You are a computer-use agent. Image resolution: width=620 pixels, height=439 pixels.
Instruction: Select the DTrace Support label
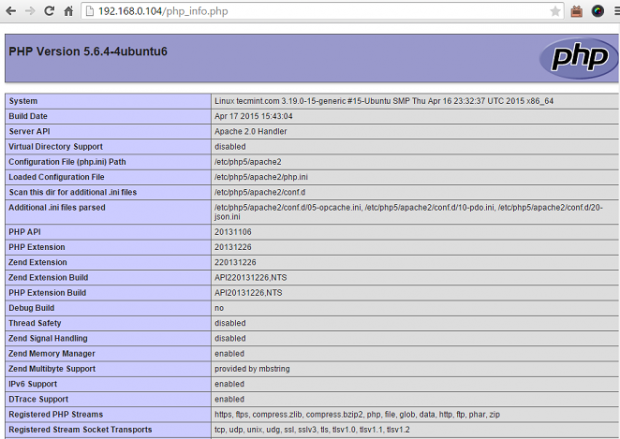38,399
